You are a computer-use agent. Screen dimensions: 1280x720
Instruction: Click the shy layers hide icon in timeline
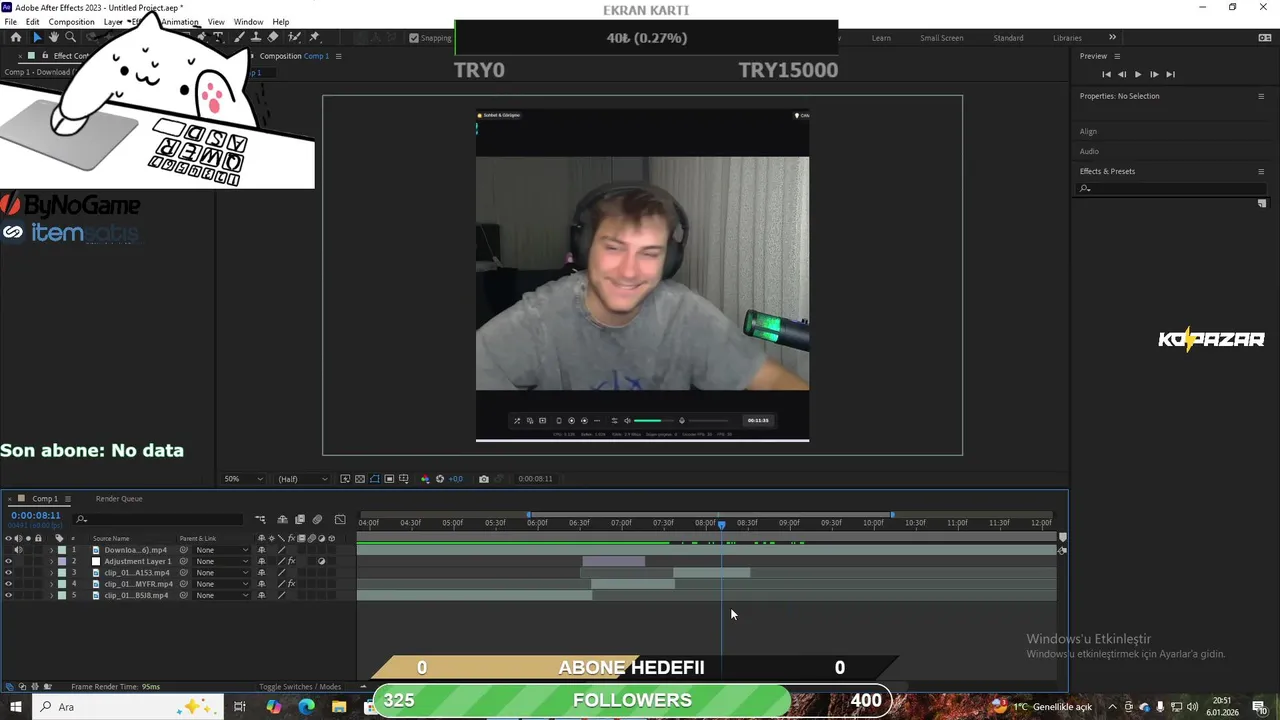click(283, 519)
